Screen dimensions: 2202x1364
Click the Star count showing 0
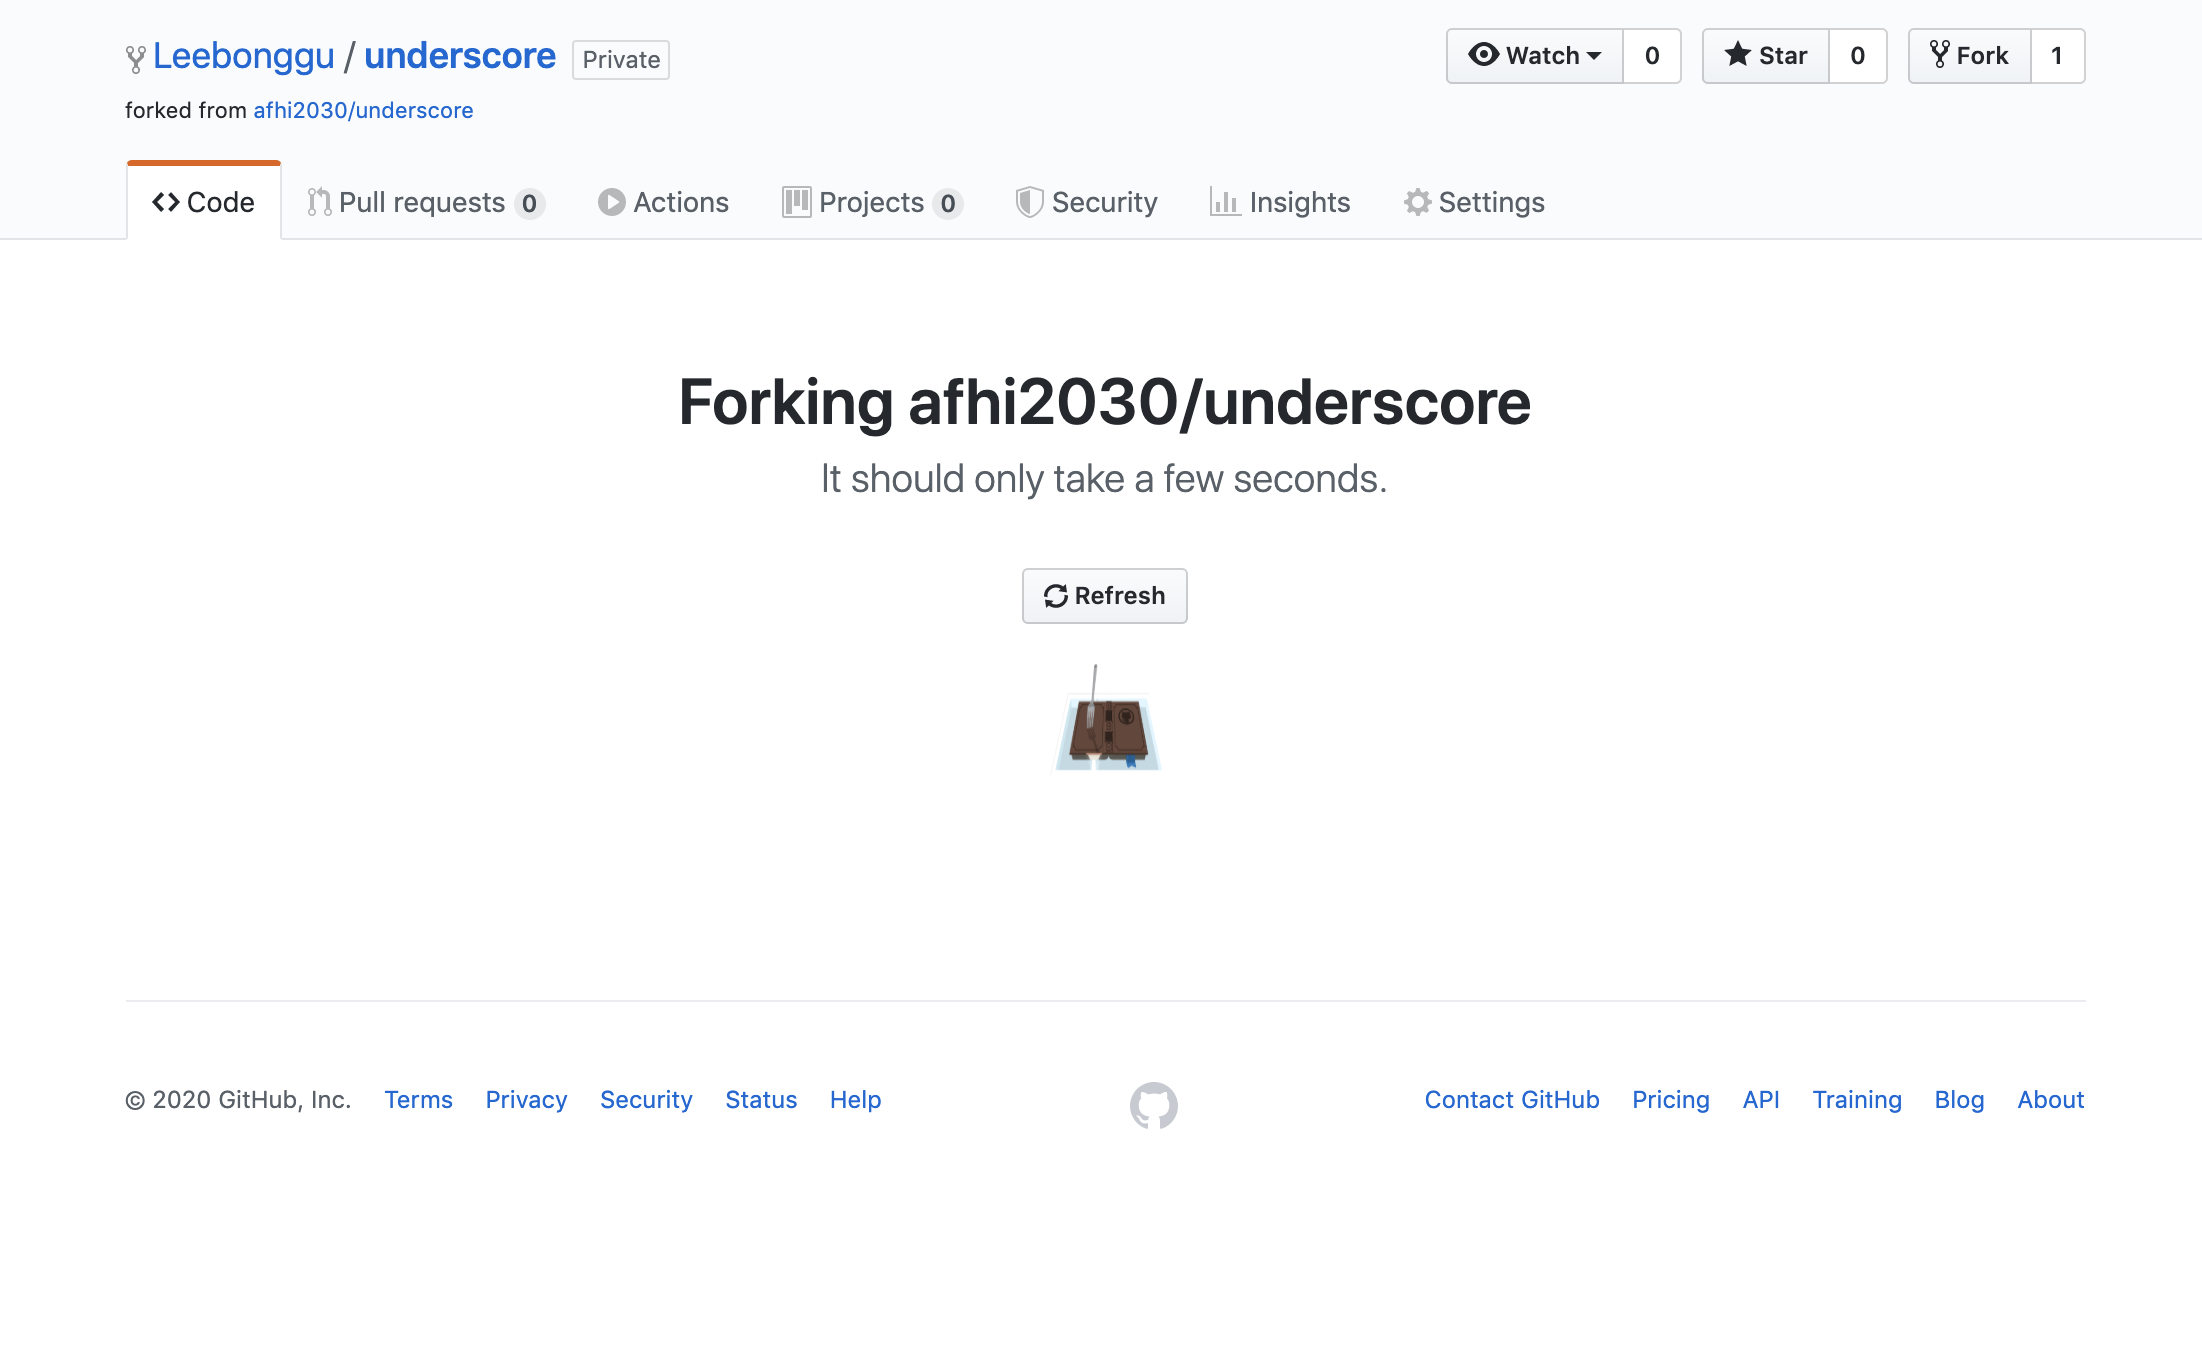tap(1857, 56)
